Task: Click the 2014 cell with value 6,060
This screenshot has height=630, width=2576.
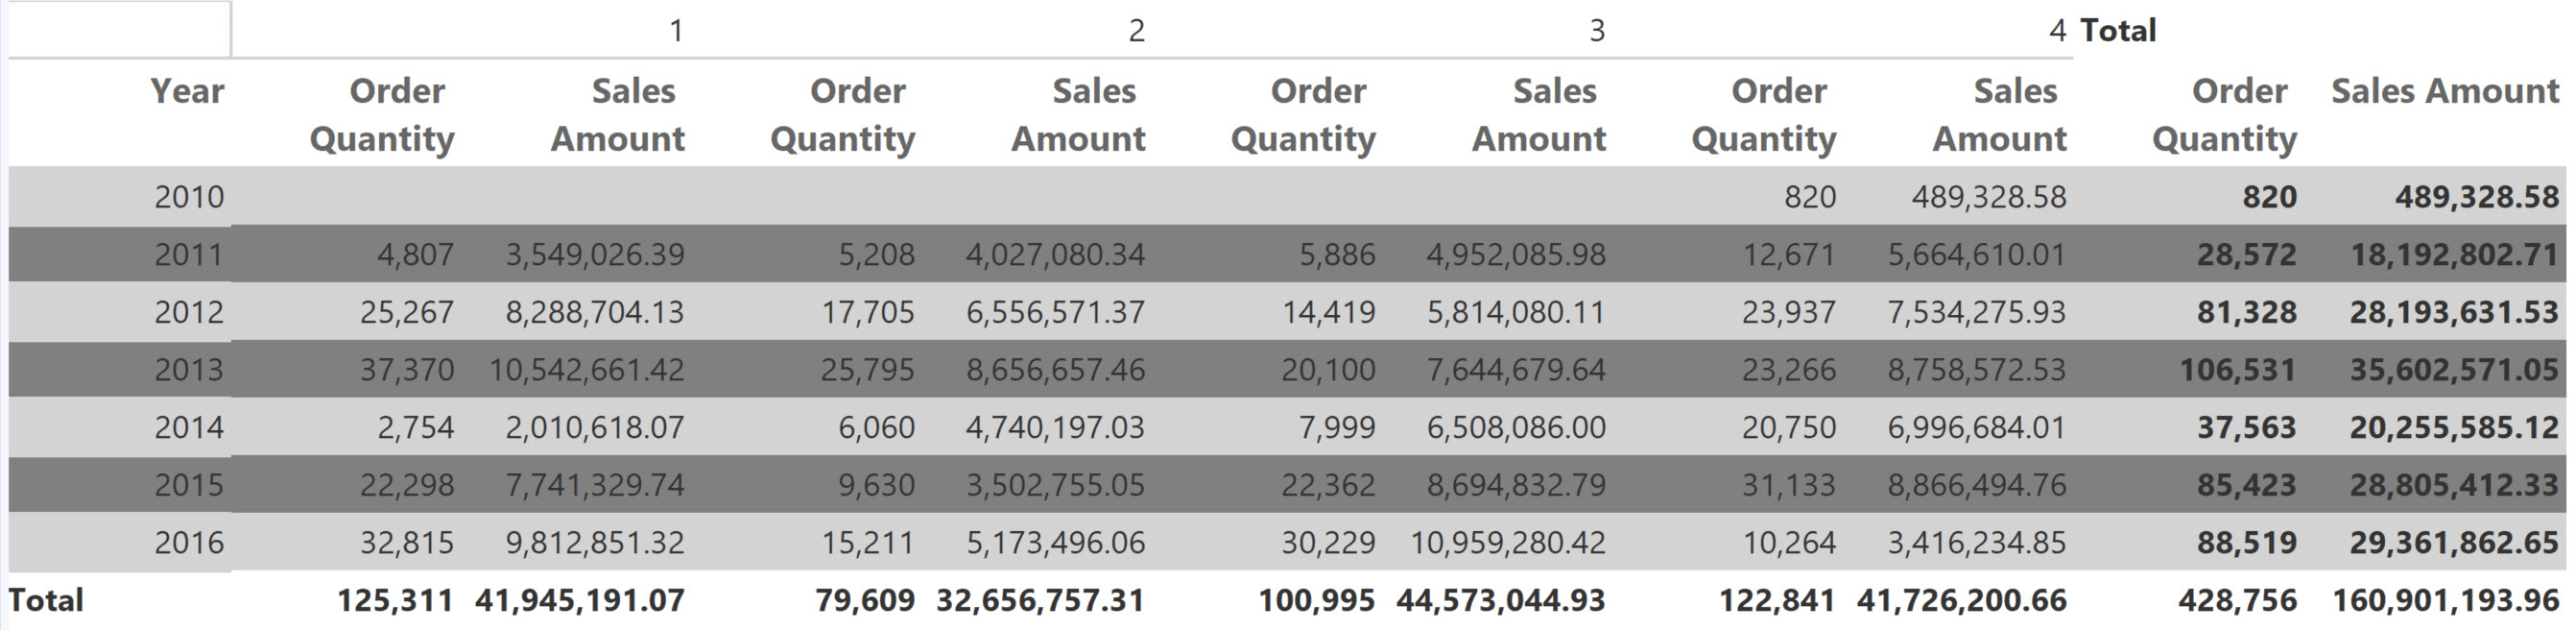Action: pyautogui.click(x=876, y=428)
